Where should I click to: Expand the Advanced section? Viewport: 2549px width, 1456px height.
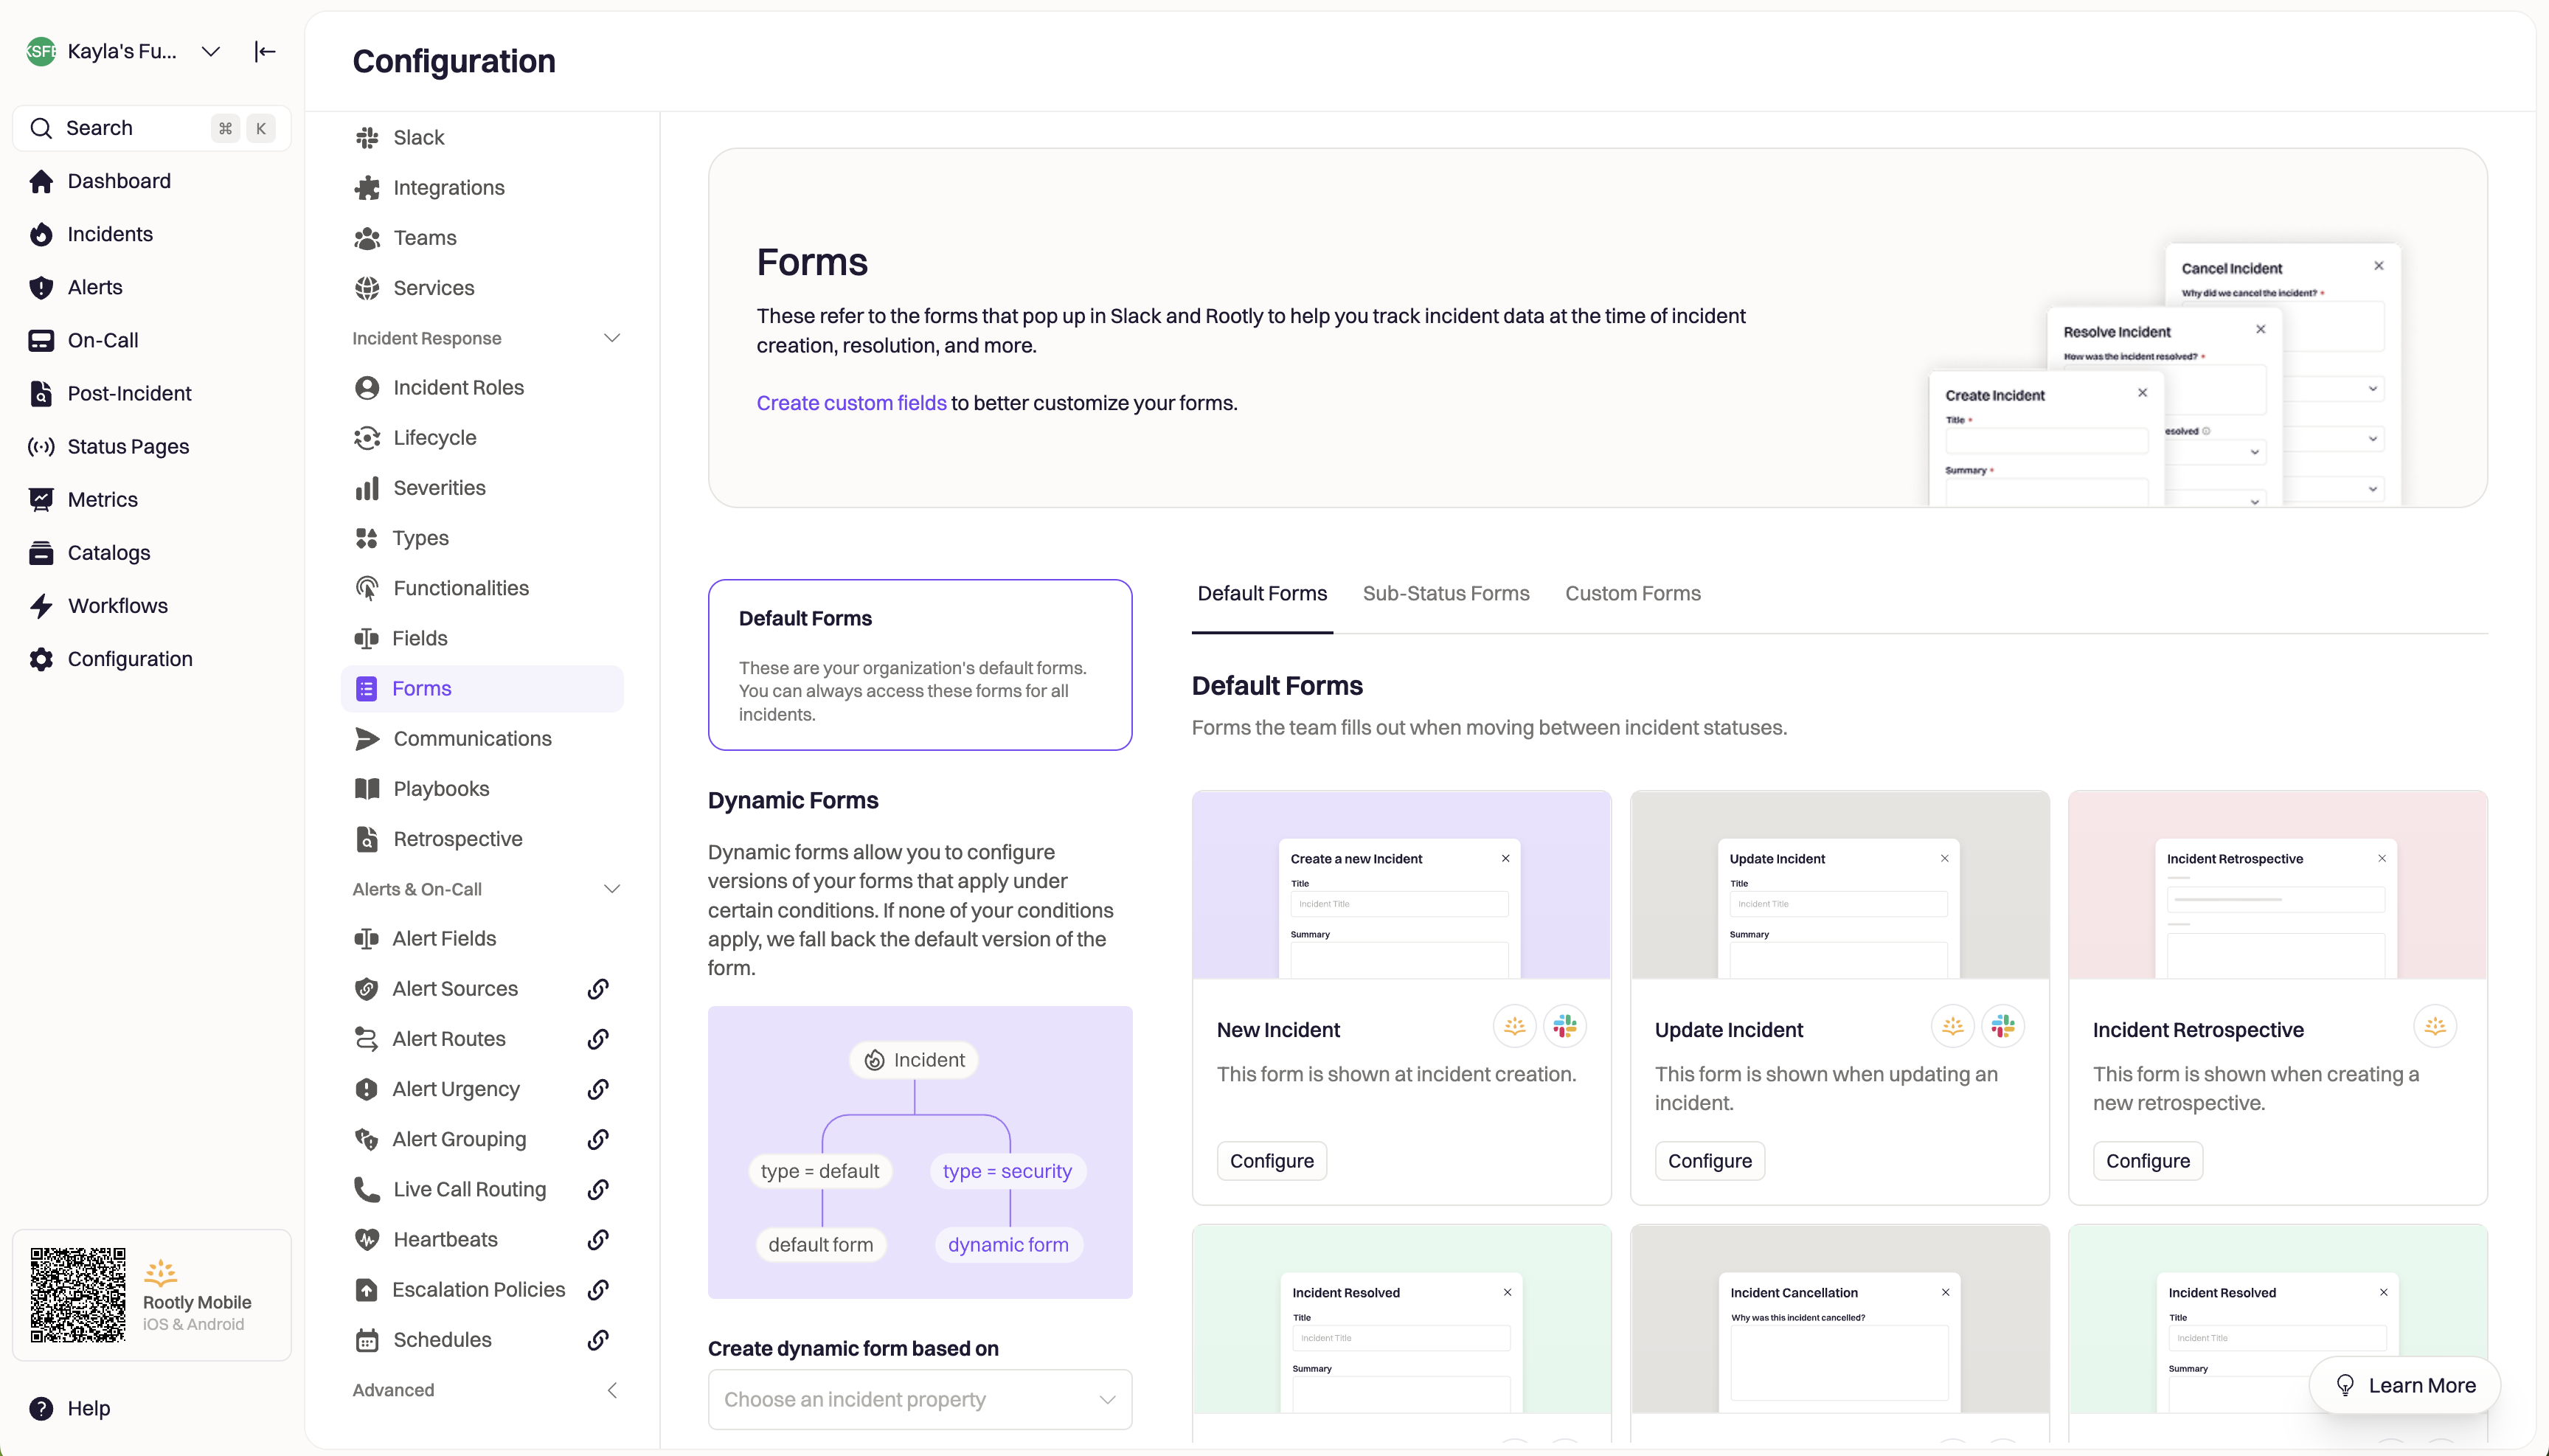click(612, 1390)
